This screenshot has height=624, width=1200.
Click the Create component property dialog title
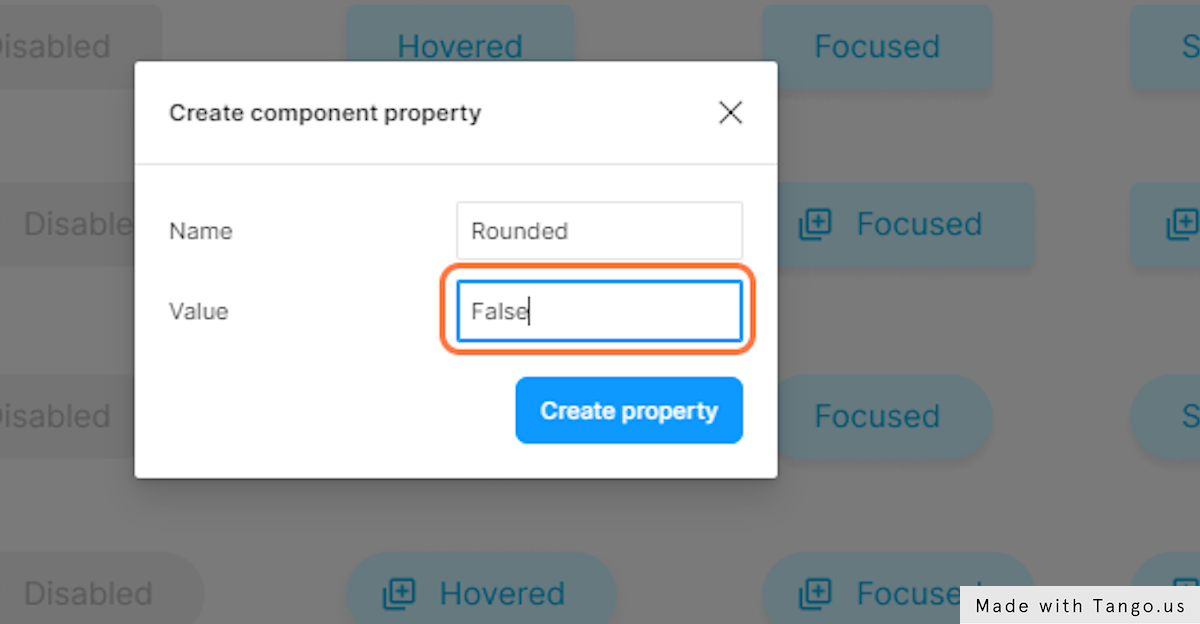point(325,113)
